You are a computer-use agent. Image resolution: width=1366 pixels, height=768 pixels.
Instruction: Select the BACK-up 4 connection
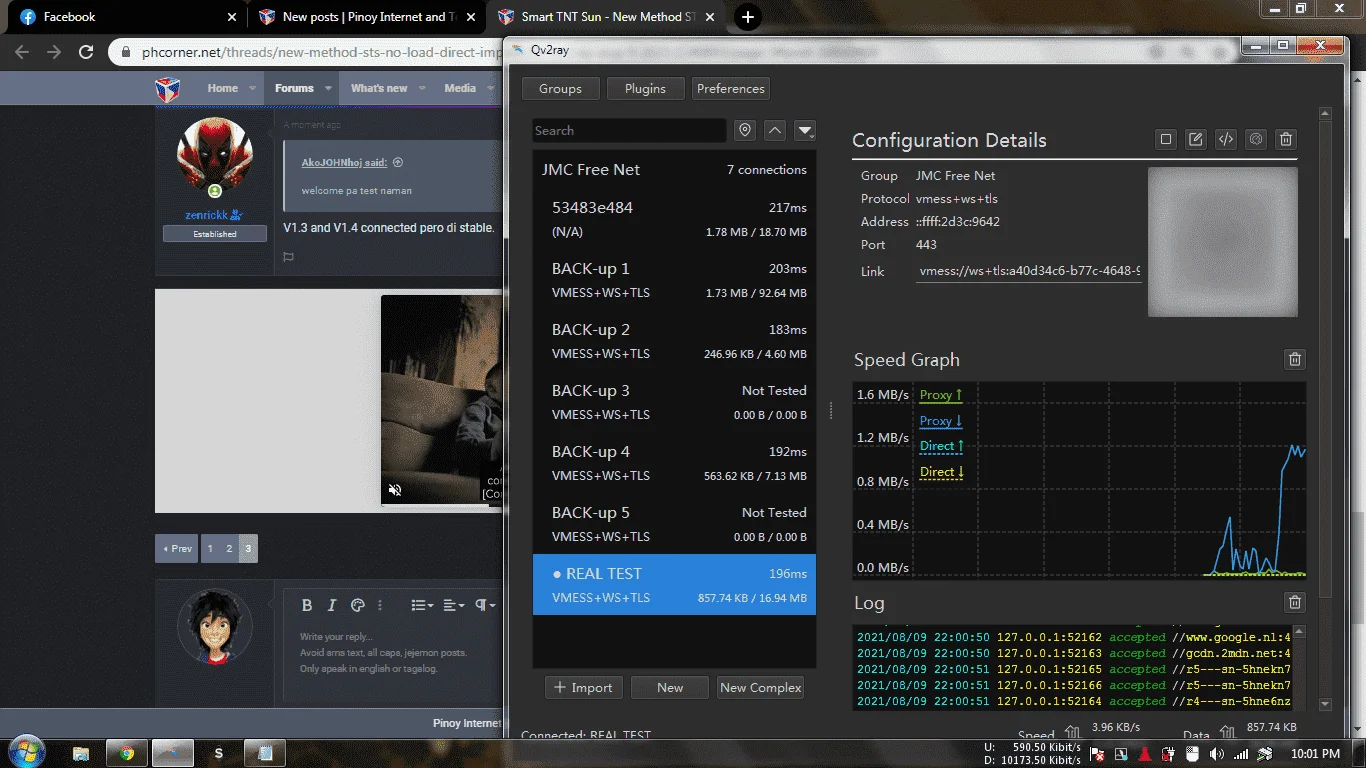(674, 463)
